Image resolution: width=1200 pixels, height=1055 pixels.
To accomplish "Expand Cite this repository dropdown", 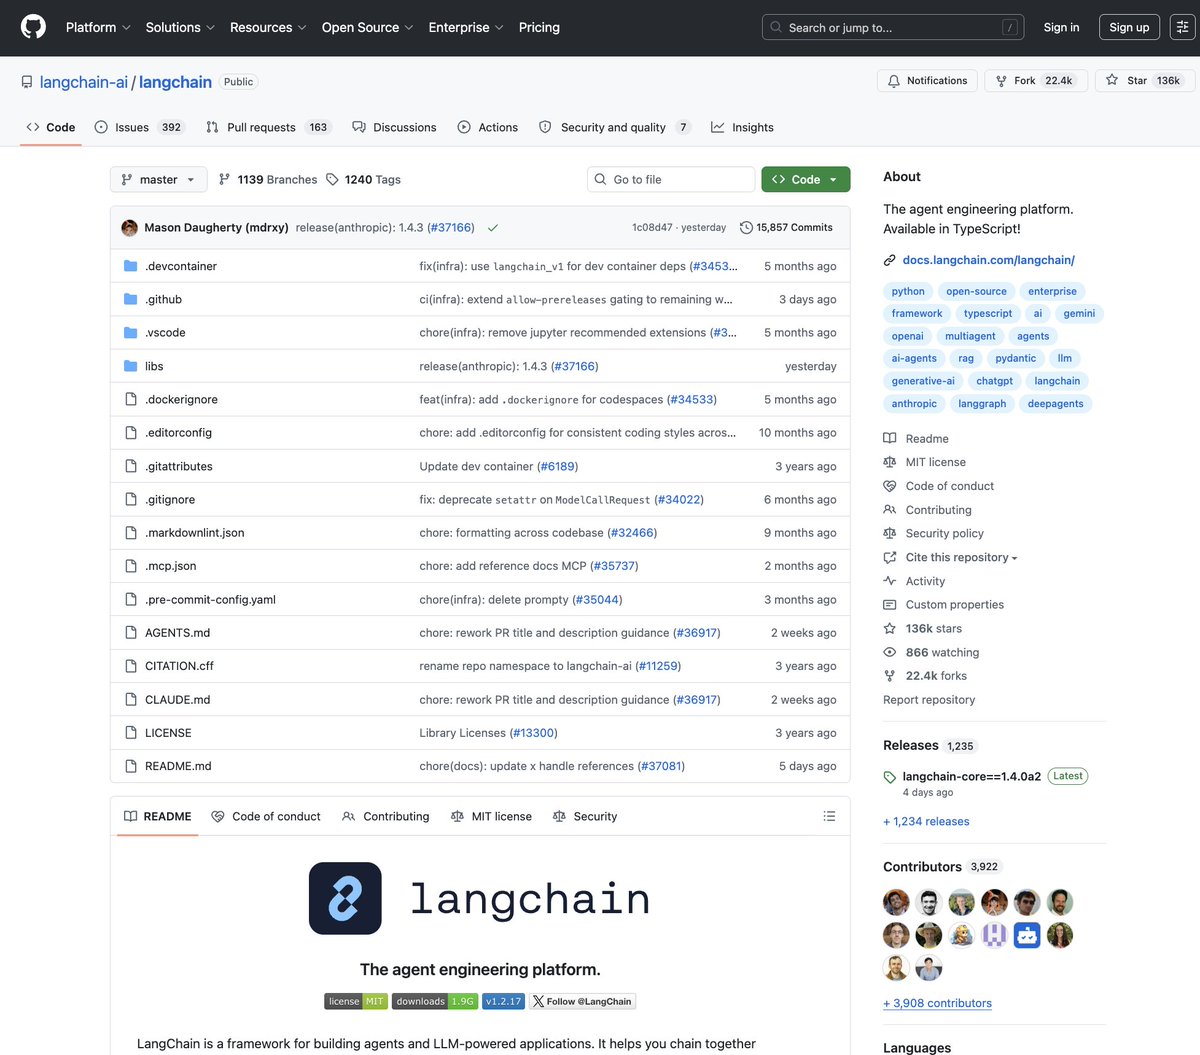I will pos(961,557).
